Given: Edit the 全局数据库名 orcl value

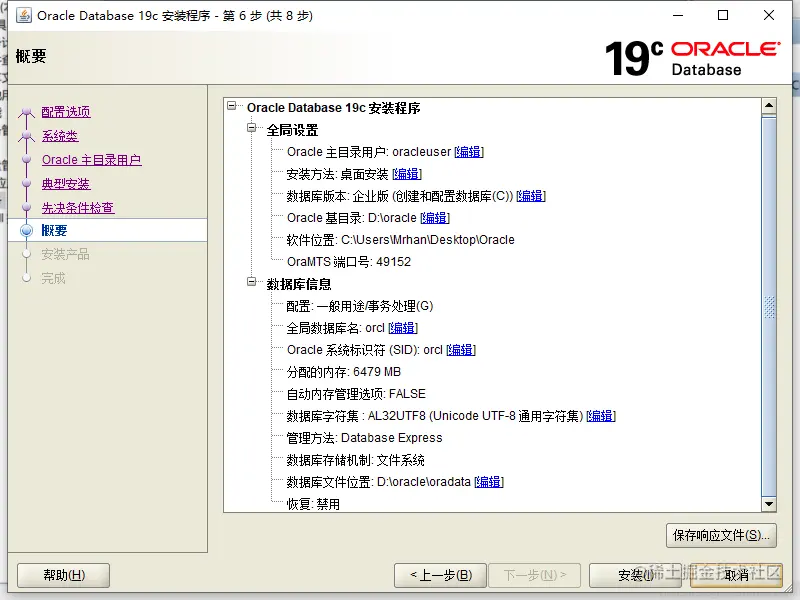Looking at the screenshot, I should point(403,328).
